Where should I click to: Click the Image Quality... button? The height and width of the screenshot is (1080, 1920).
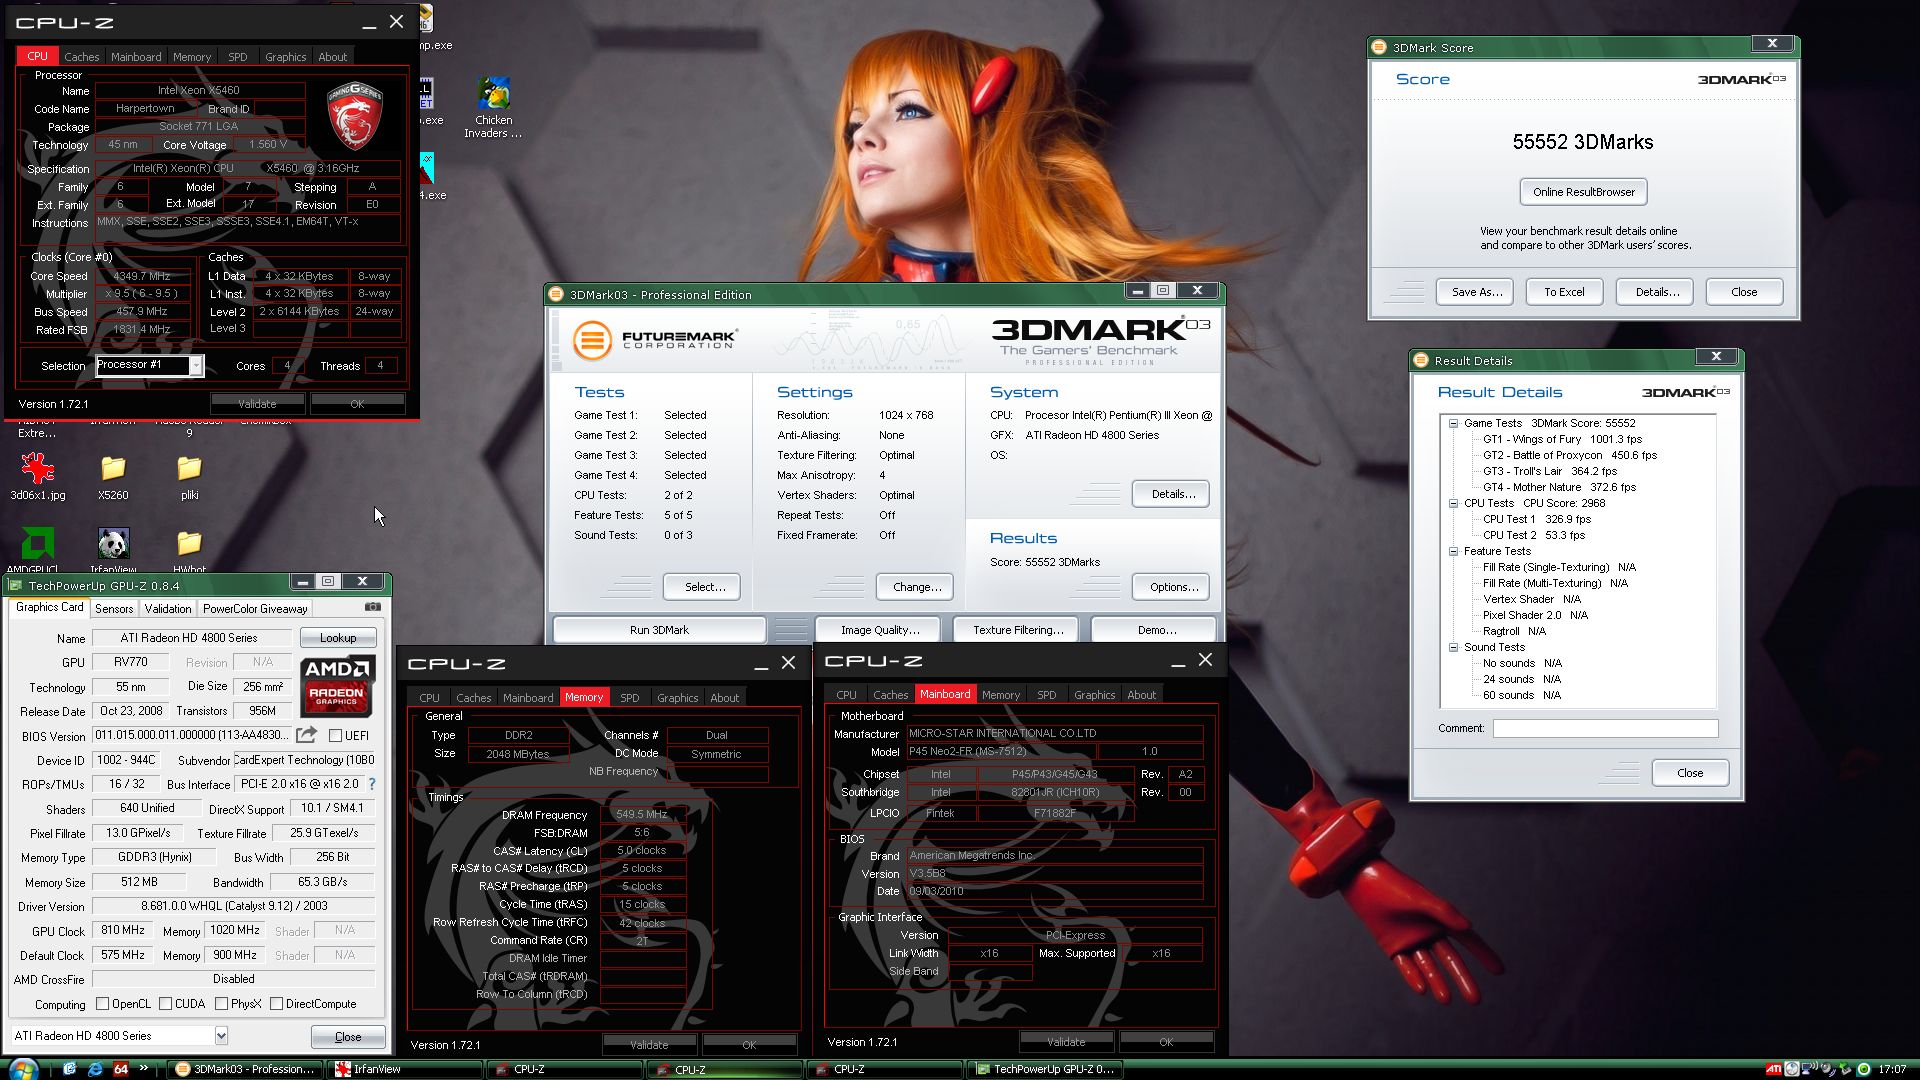(x=880, y=630)
